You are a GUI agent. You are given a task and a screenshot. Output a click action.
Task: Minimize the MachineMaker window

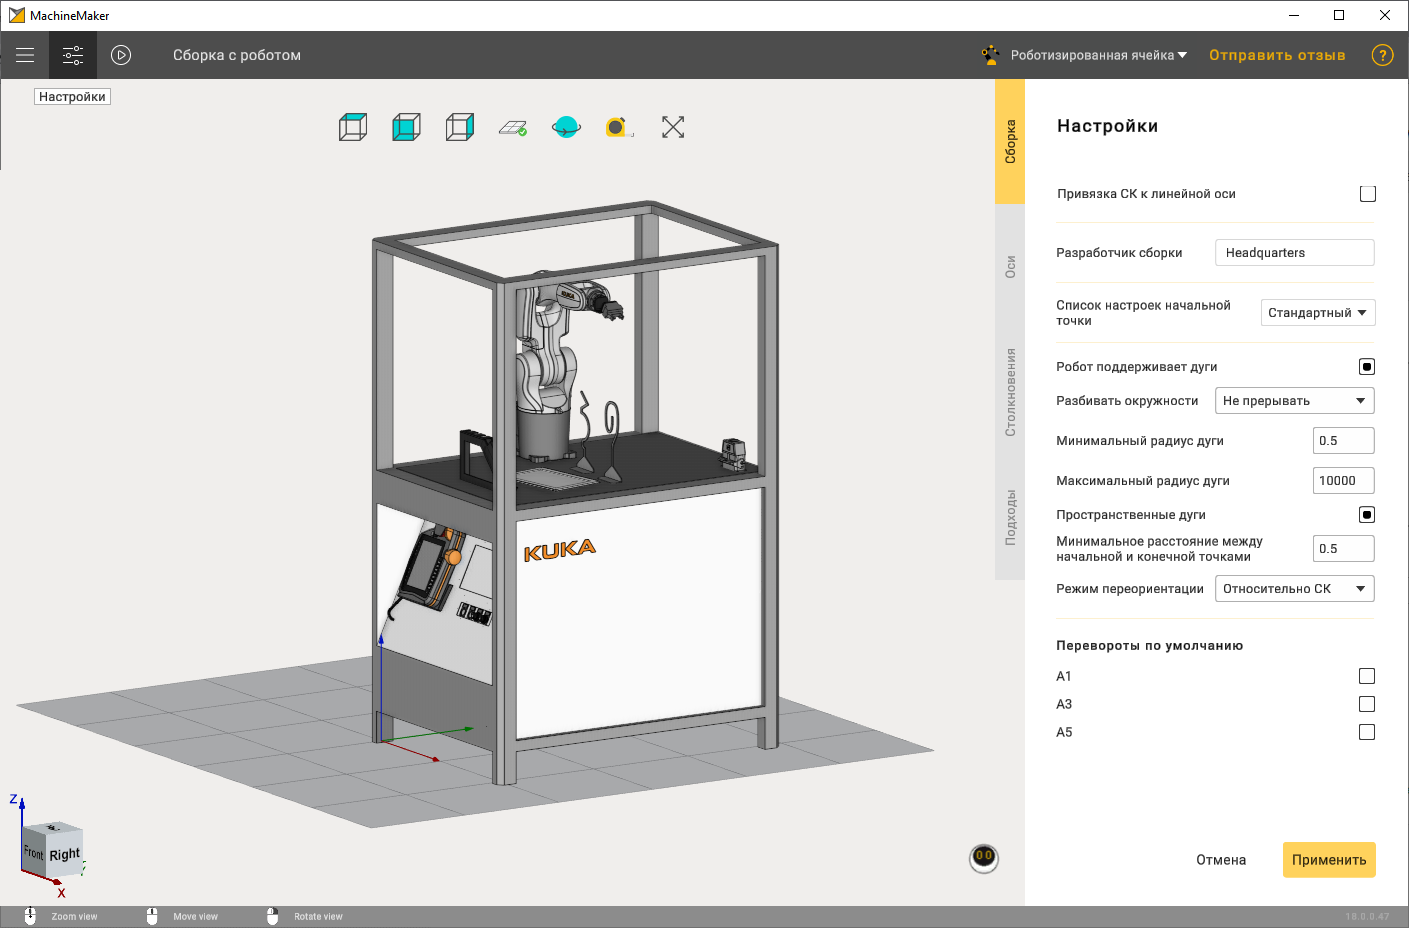(x=1294, y=15)
